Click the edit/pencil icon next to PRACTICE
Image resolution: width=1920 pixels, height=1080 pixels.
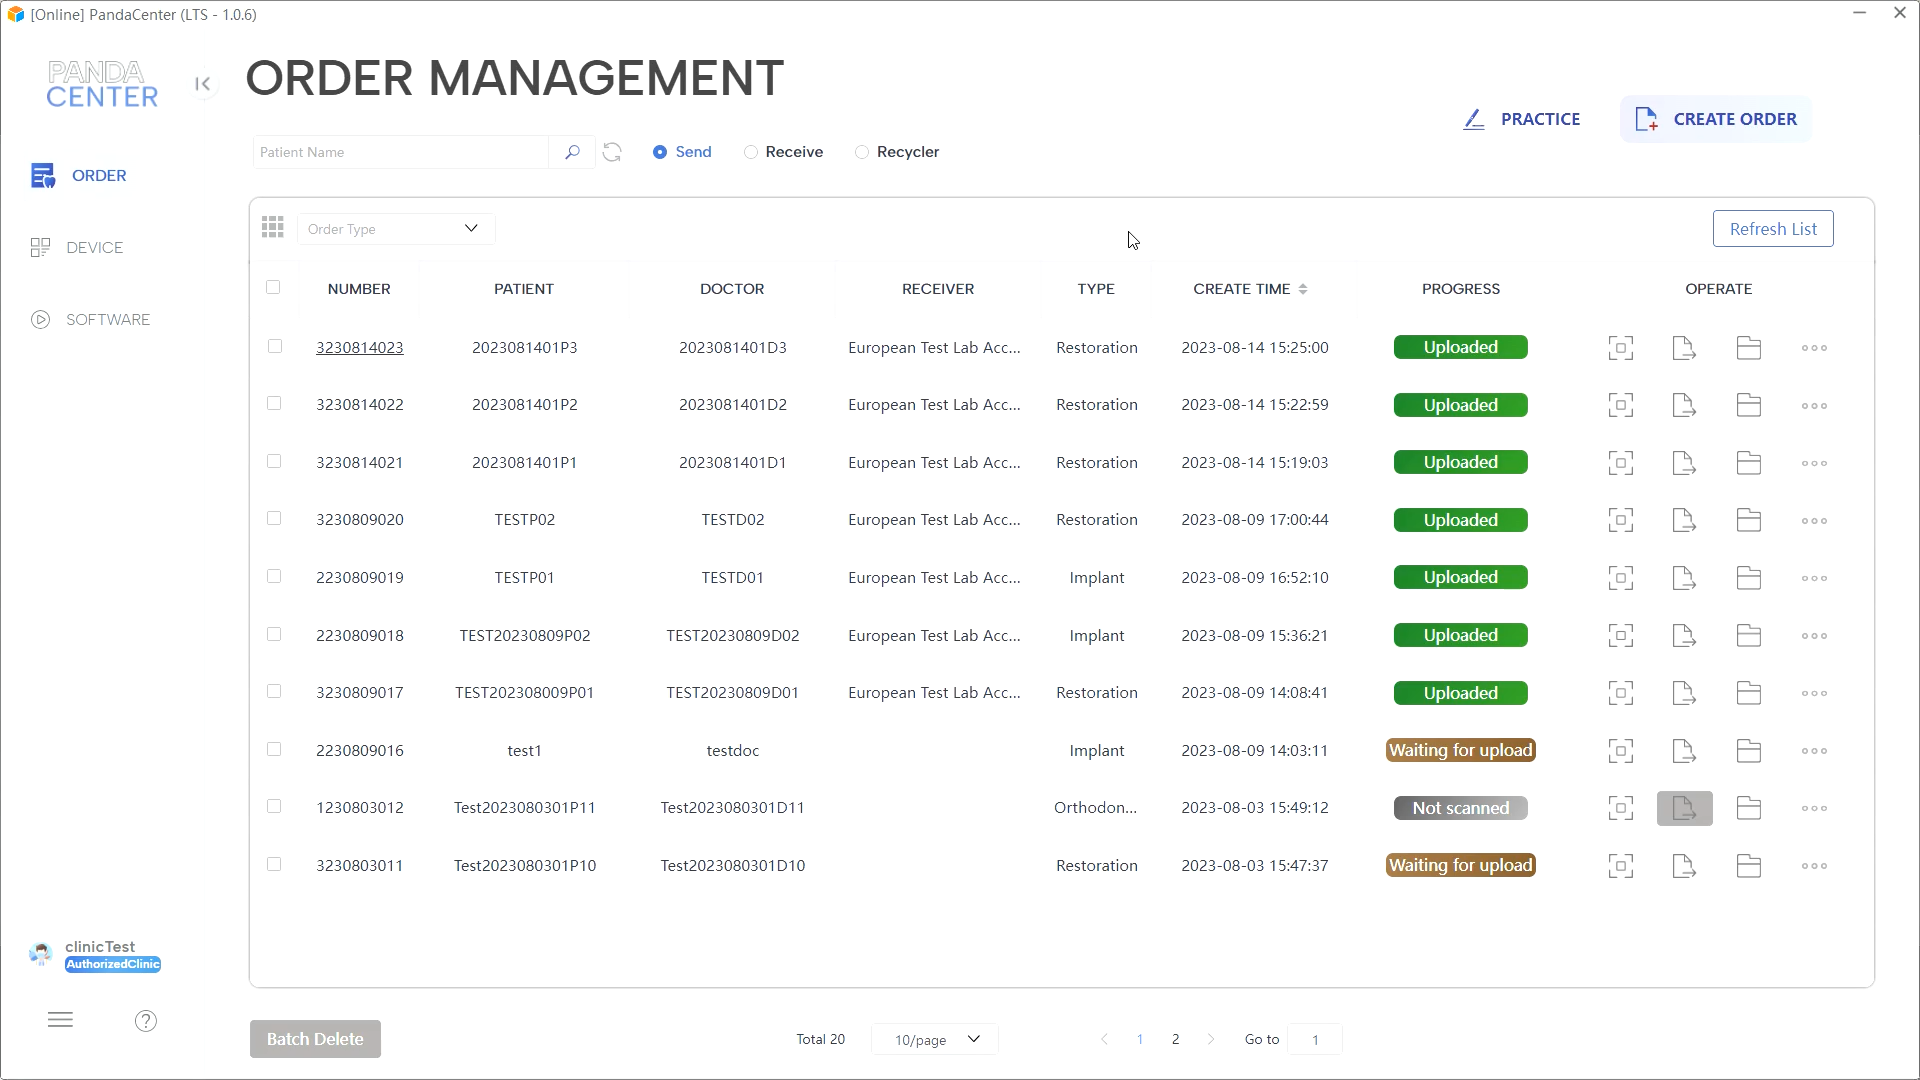coord(1474,119)
